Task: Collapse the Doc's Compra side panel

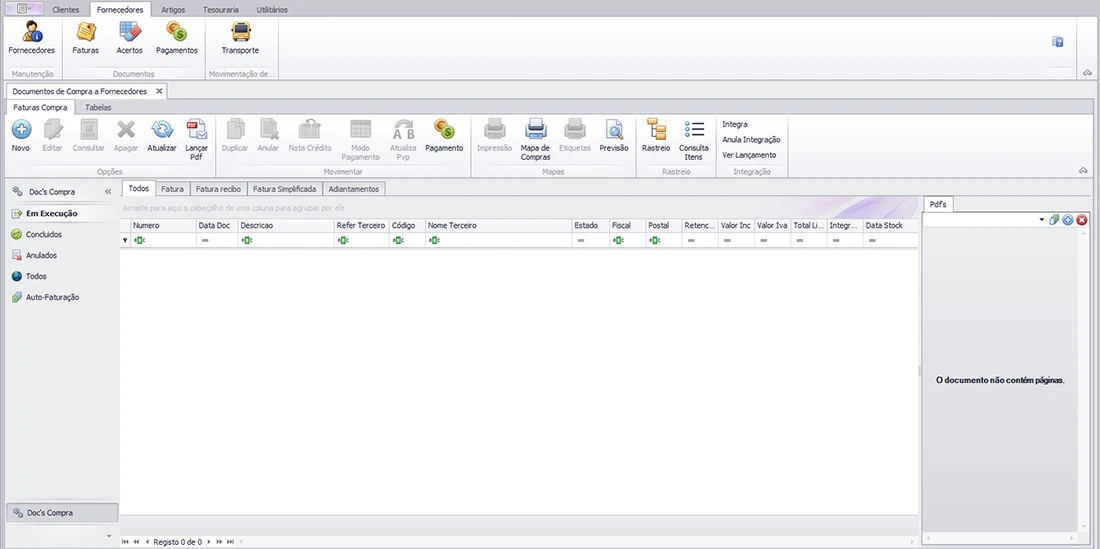Action: tap(108, 191)
